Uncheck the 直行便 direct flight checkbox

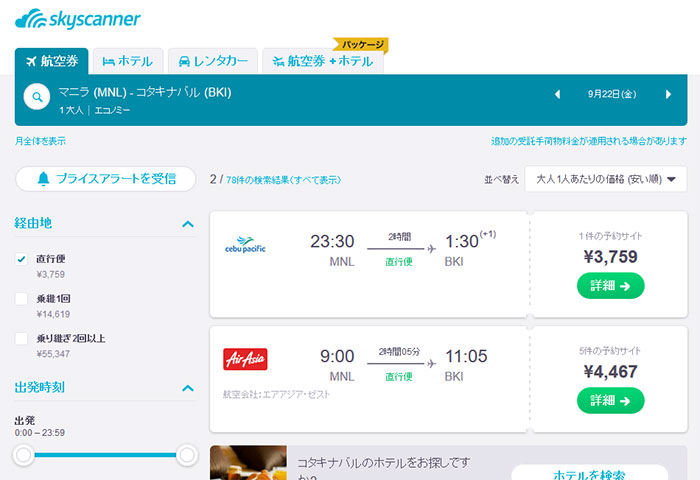(x=21, y=259)
